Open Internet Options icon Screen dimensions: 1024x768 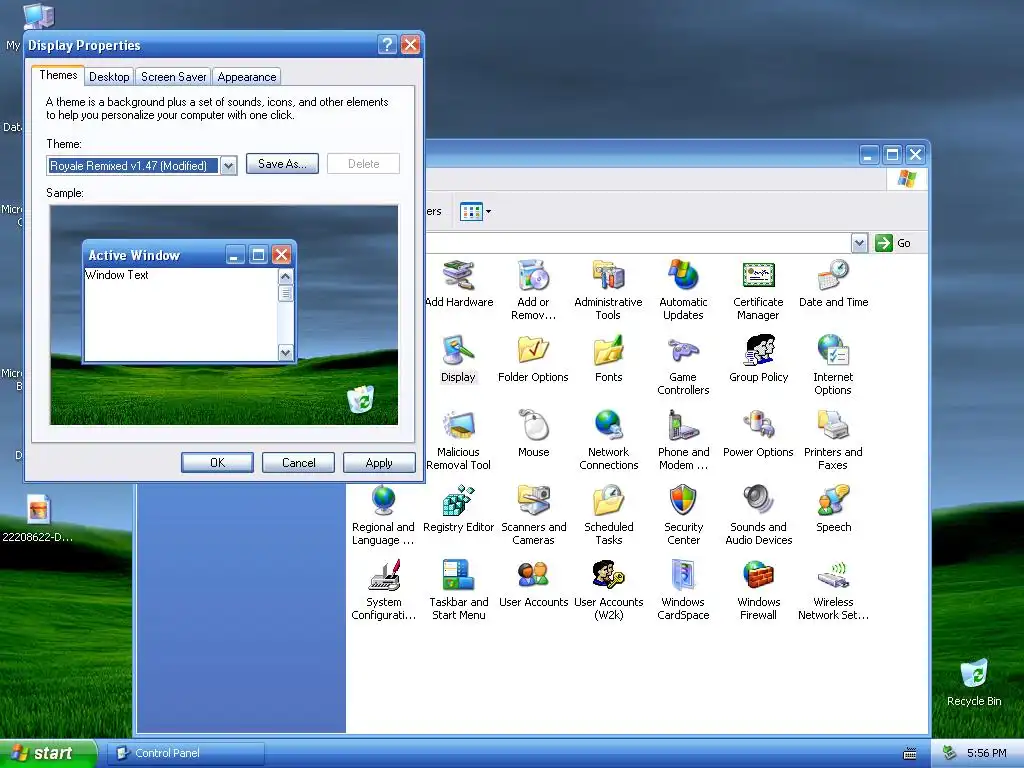(833, 365)
